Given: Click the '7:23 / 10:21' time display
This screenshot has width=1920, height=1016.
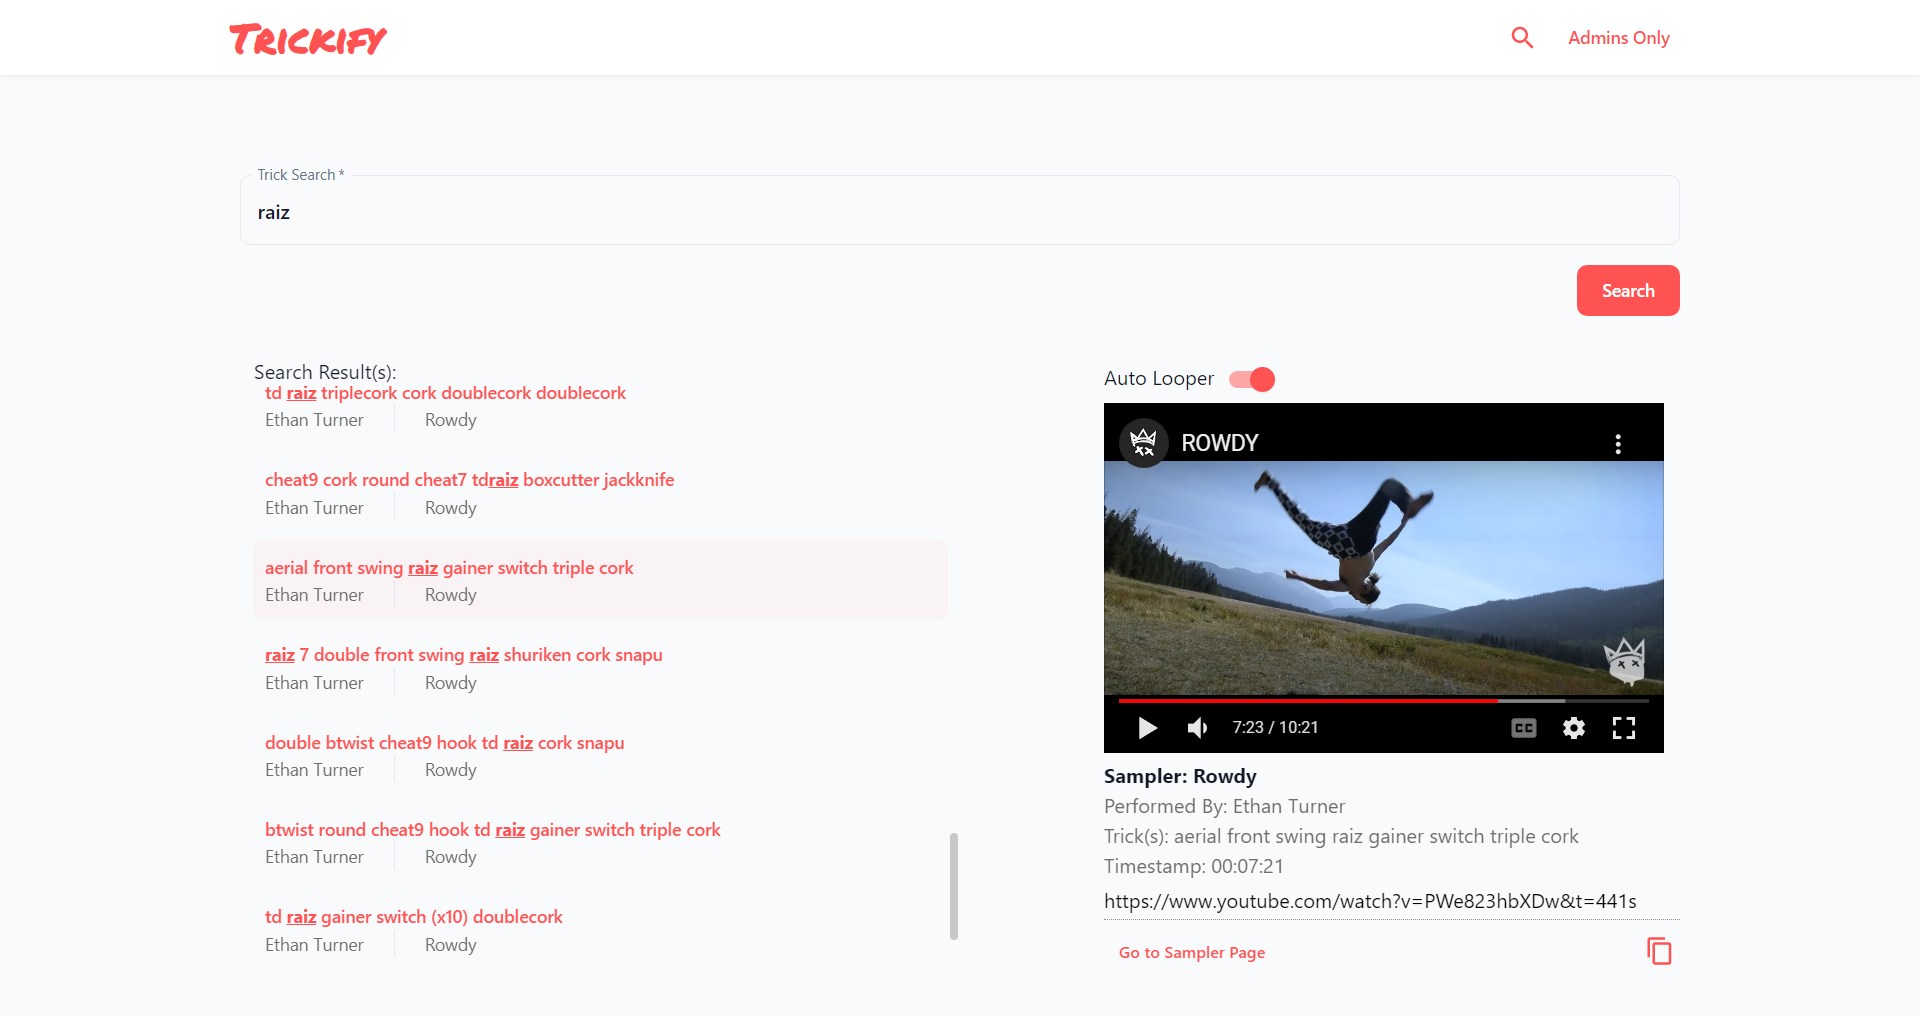Looking at the screenshot, I should coord(1275,727).
